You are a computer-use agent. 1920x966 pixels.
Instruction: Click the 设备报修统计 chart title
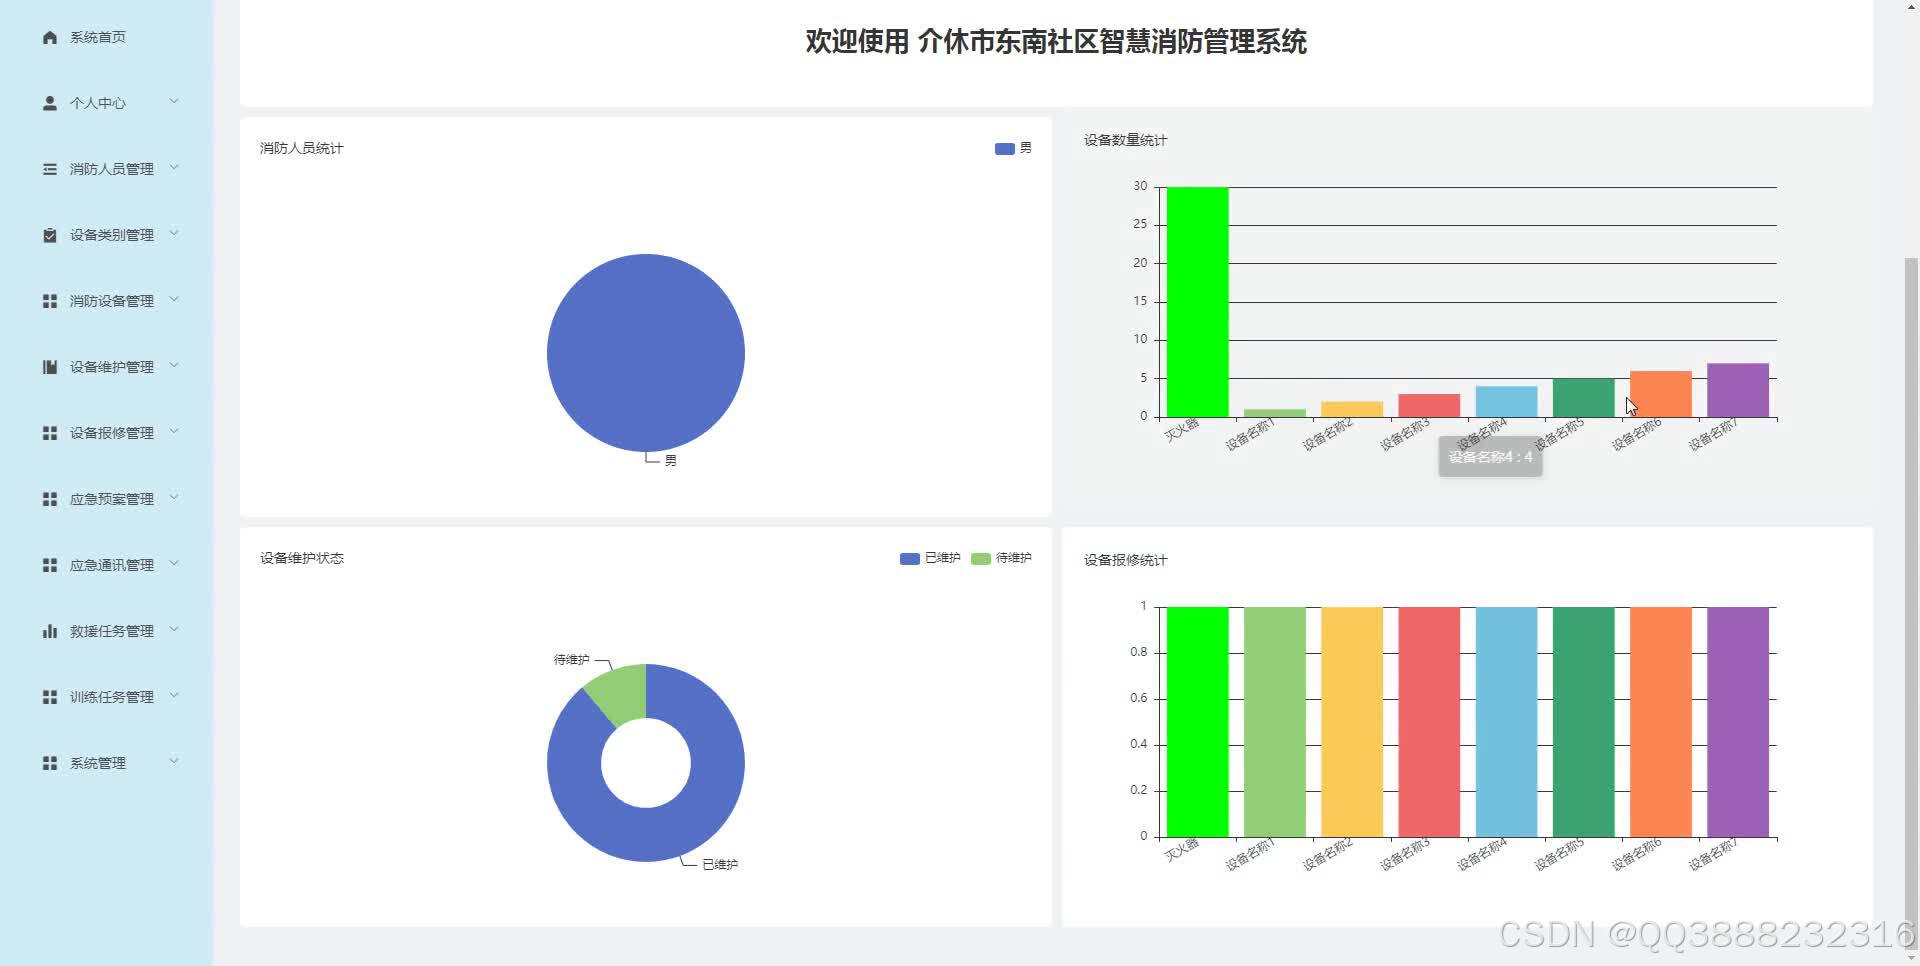(x=1126, y=560)
